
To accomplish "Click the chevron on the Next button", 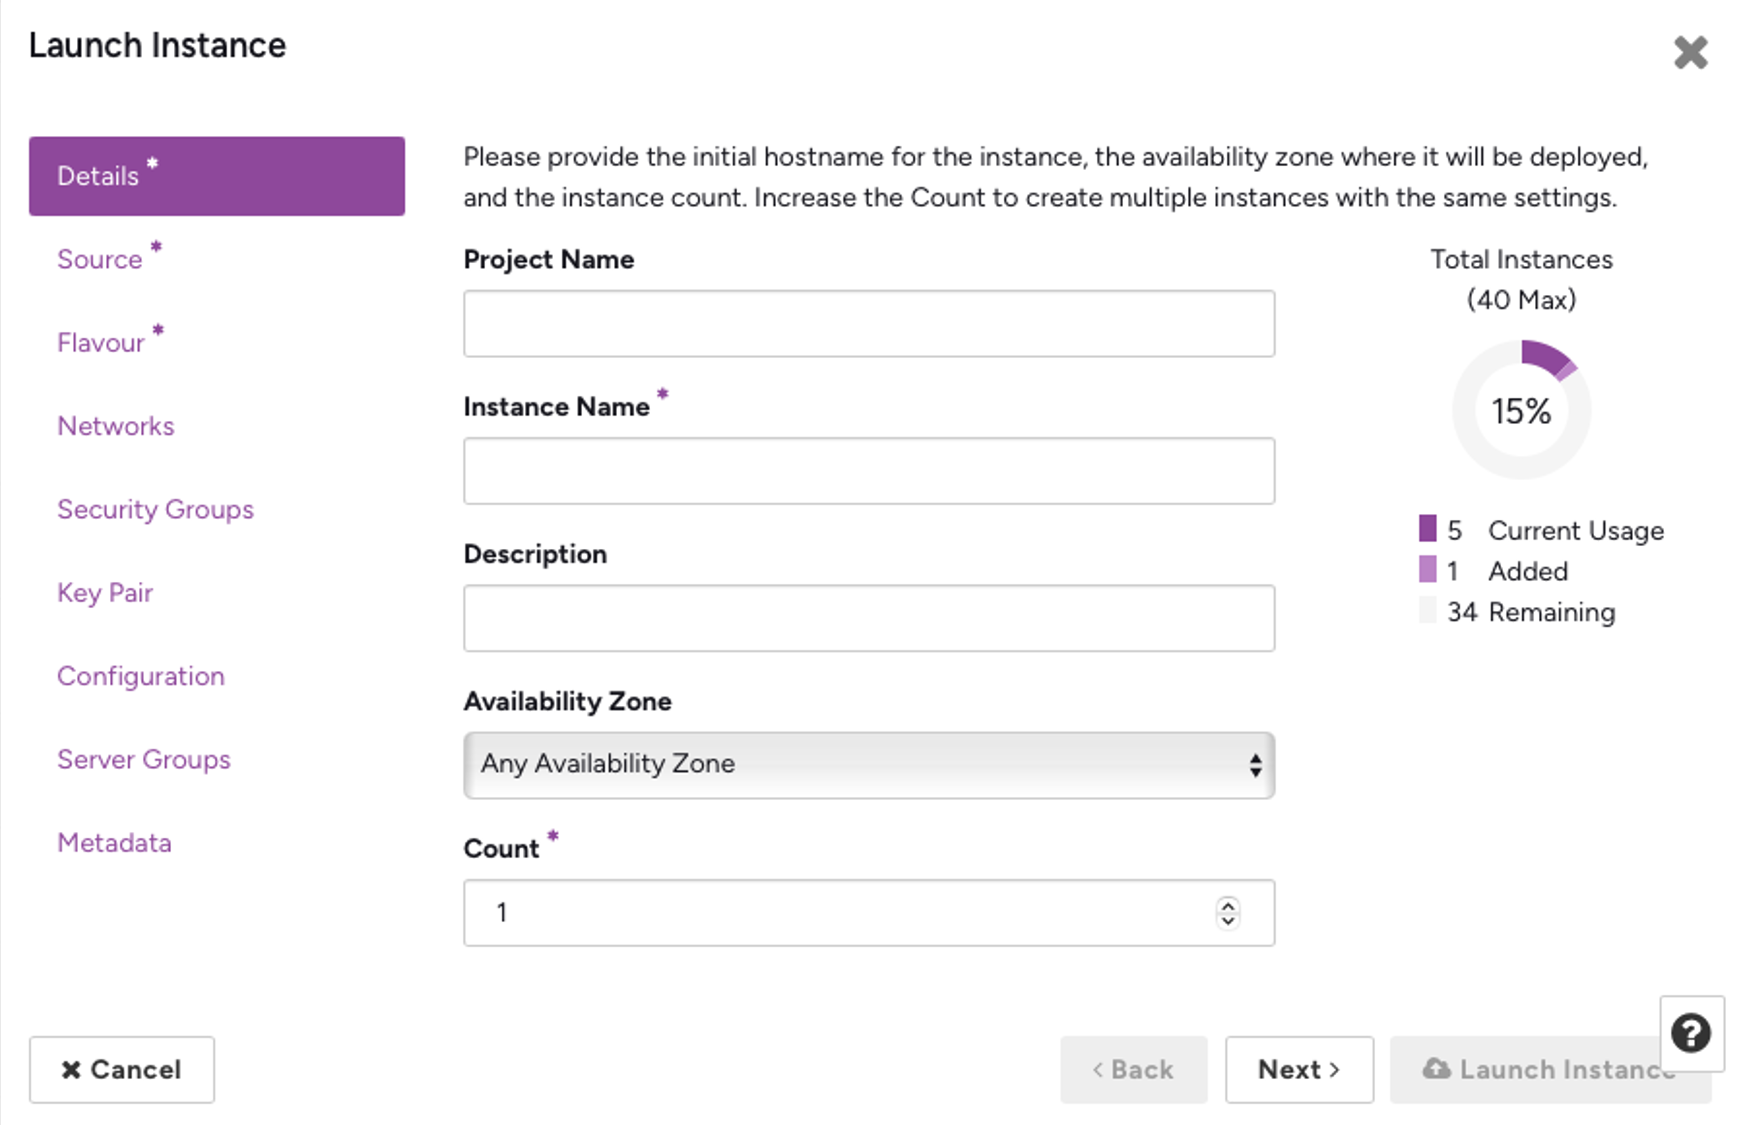I will 1334,1070.
